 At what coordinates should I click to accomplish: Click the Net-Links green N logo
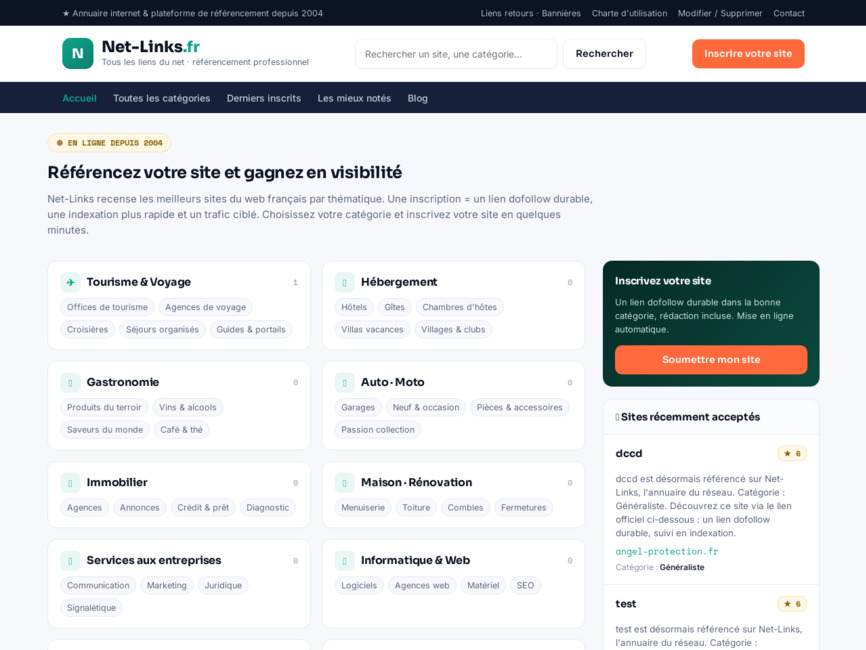(78, 54)
